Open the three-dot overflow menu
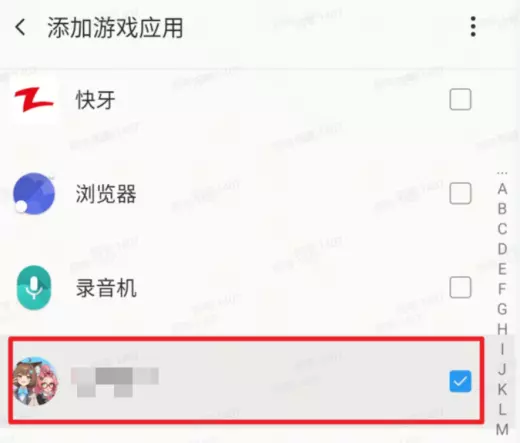Viewport: 520px width, 443px height. click(473, 27)
